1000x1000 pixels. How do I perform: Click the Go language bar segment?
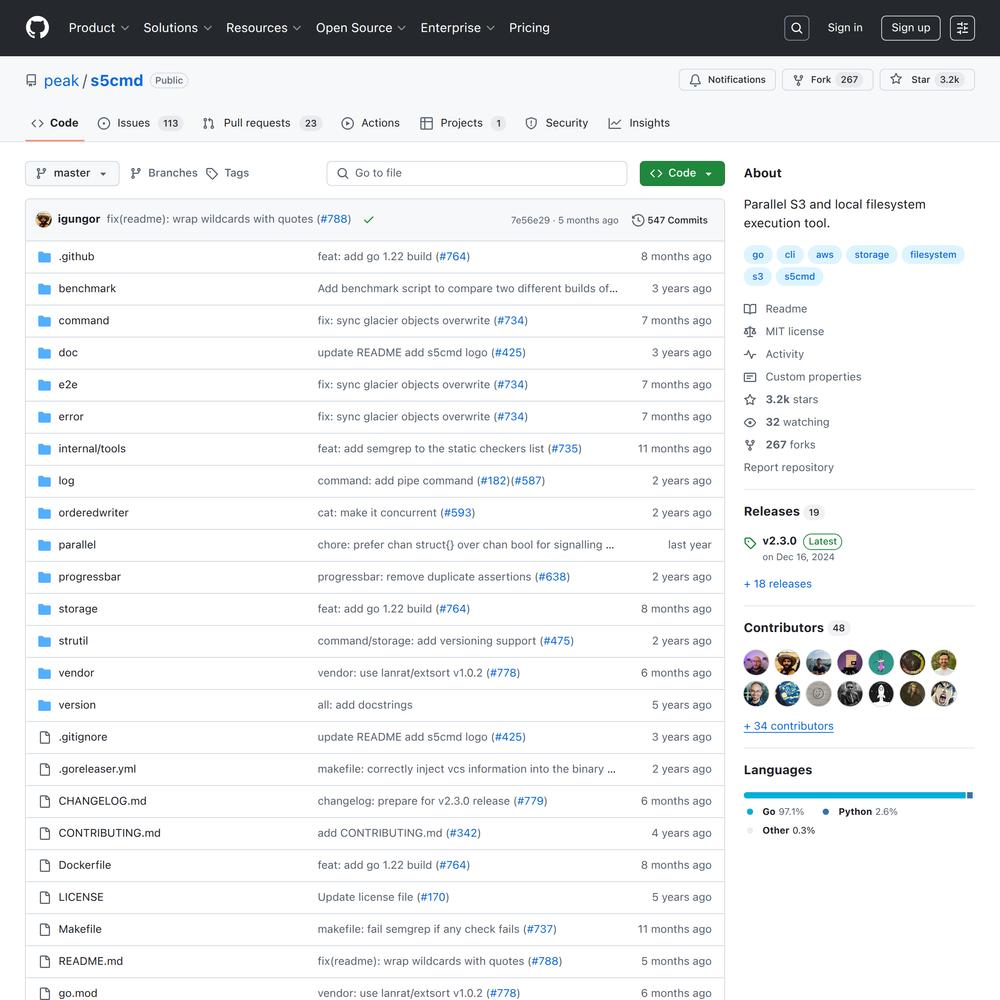pyautogui.click(x=854, y=795)
